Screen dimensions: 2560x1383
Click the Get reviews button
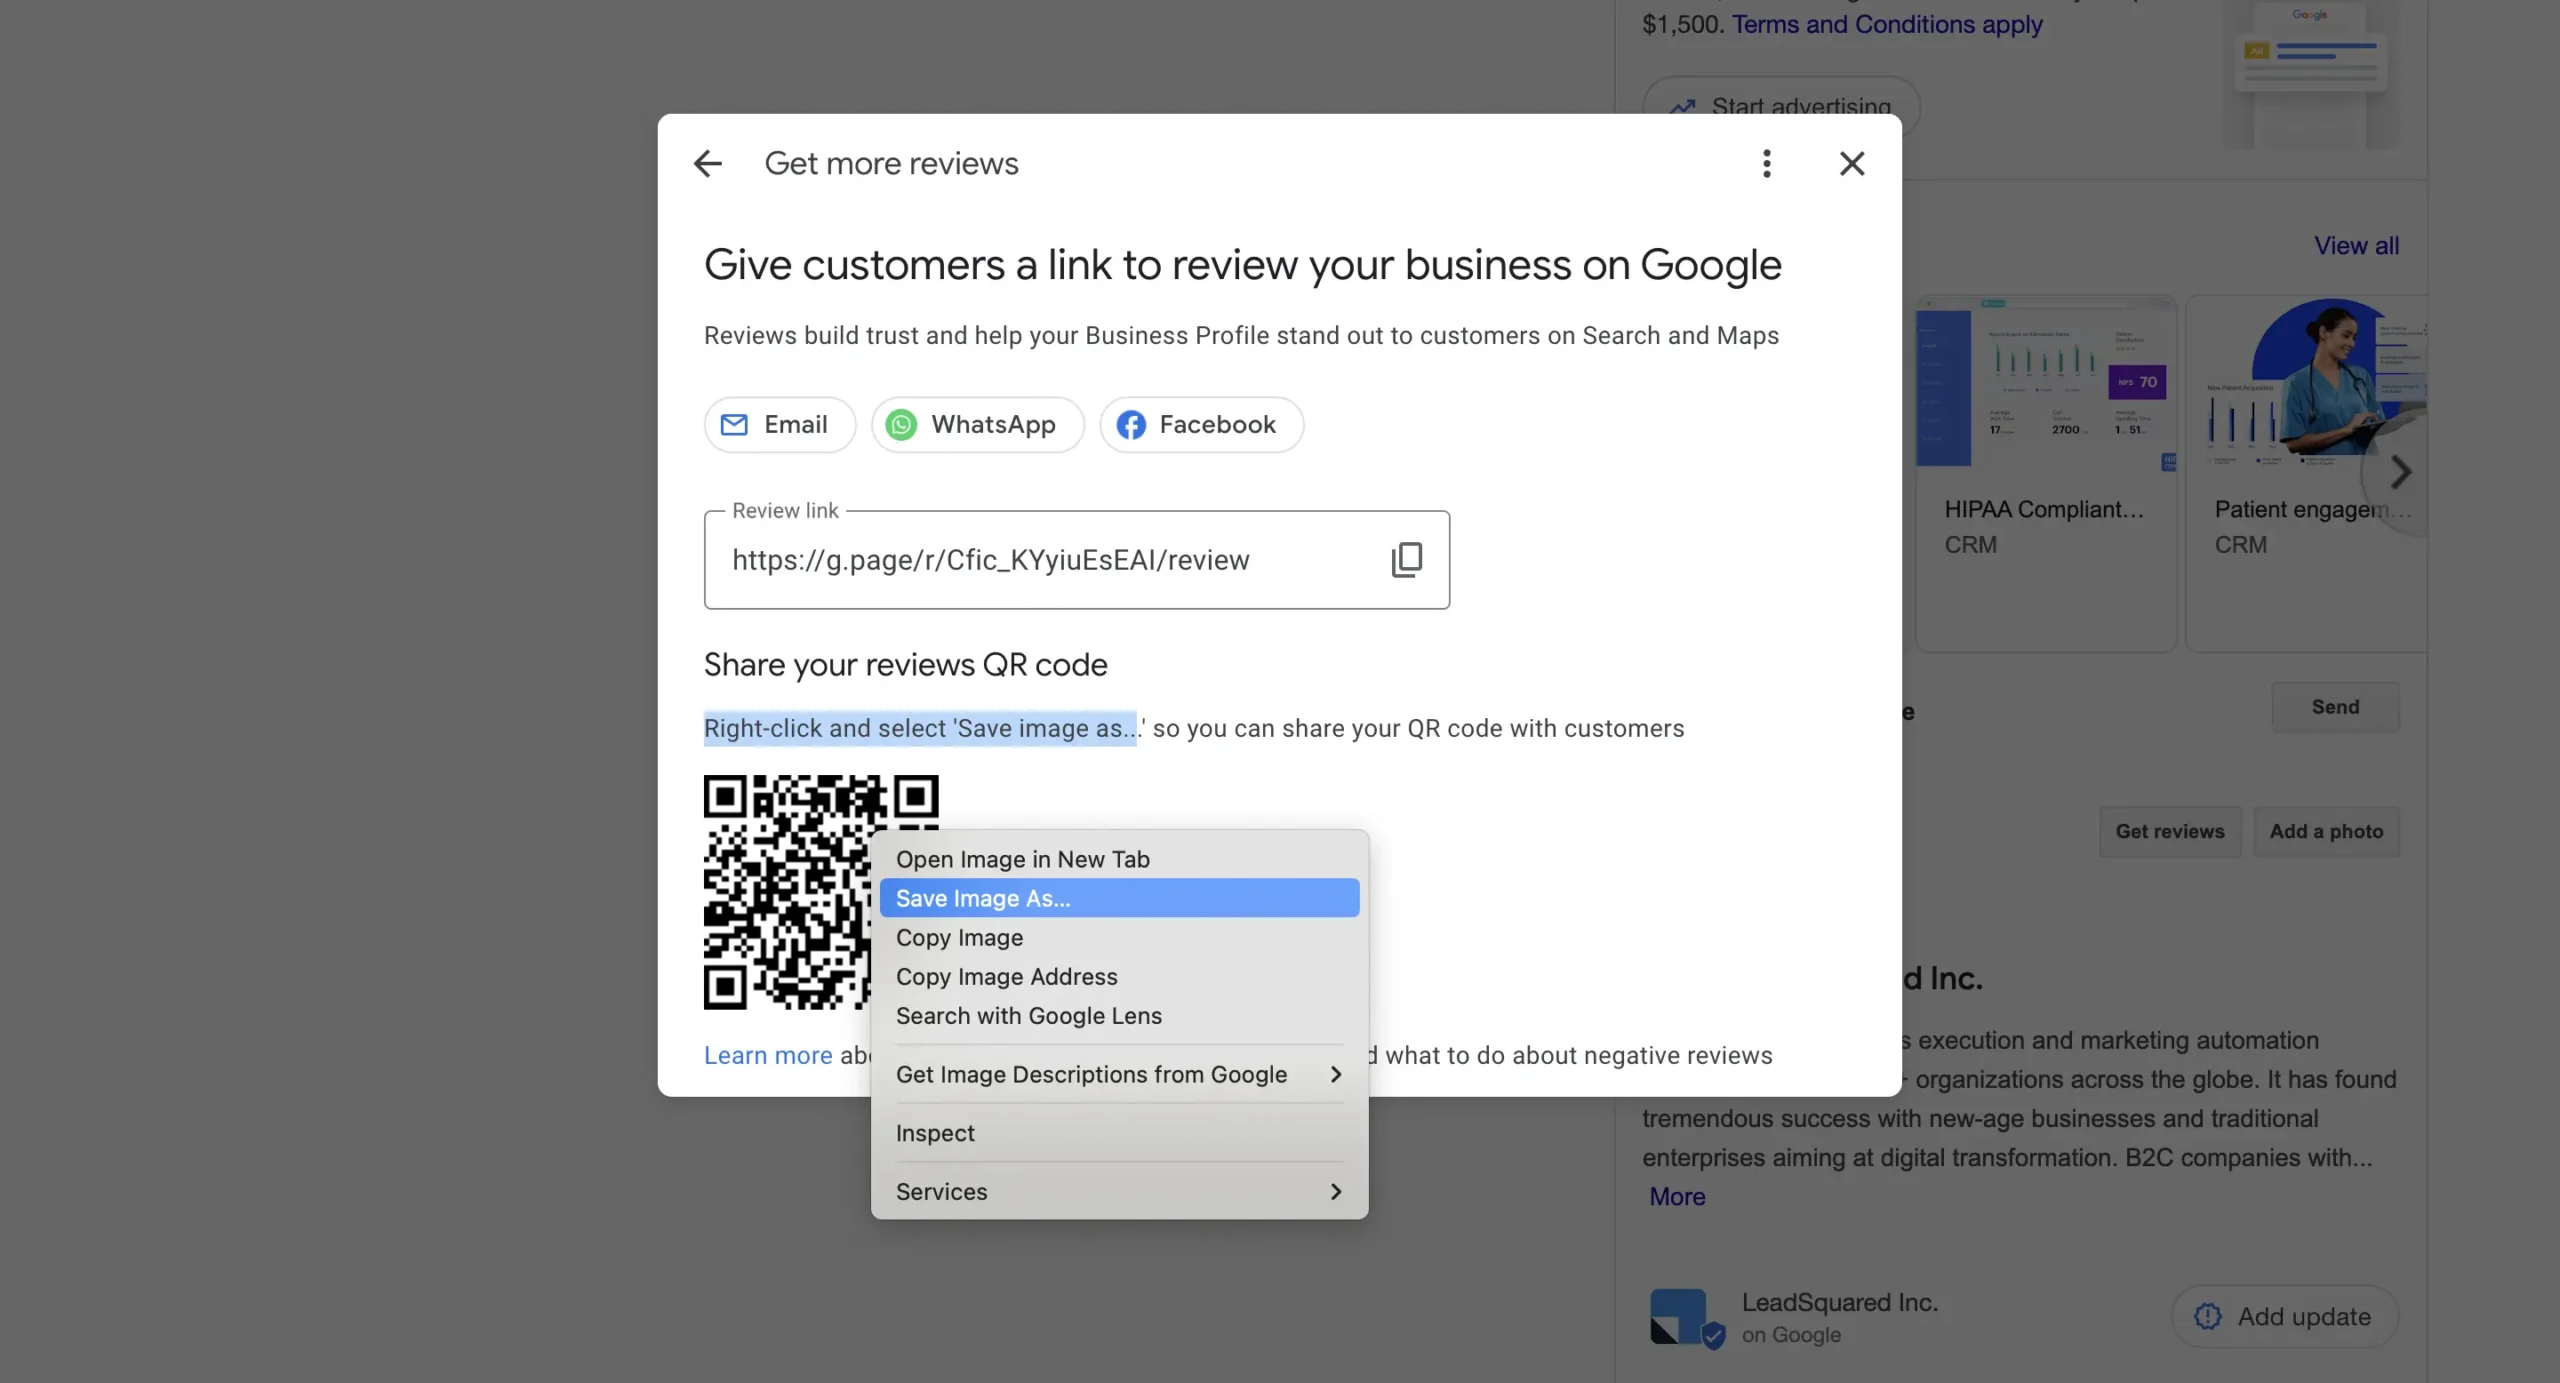(x=2170, y=831)
